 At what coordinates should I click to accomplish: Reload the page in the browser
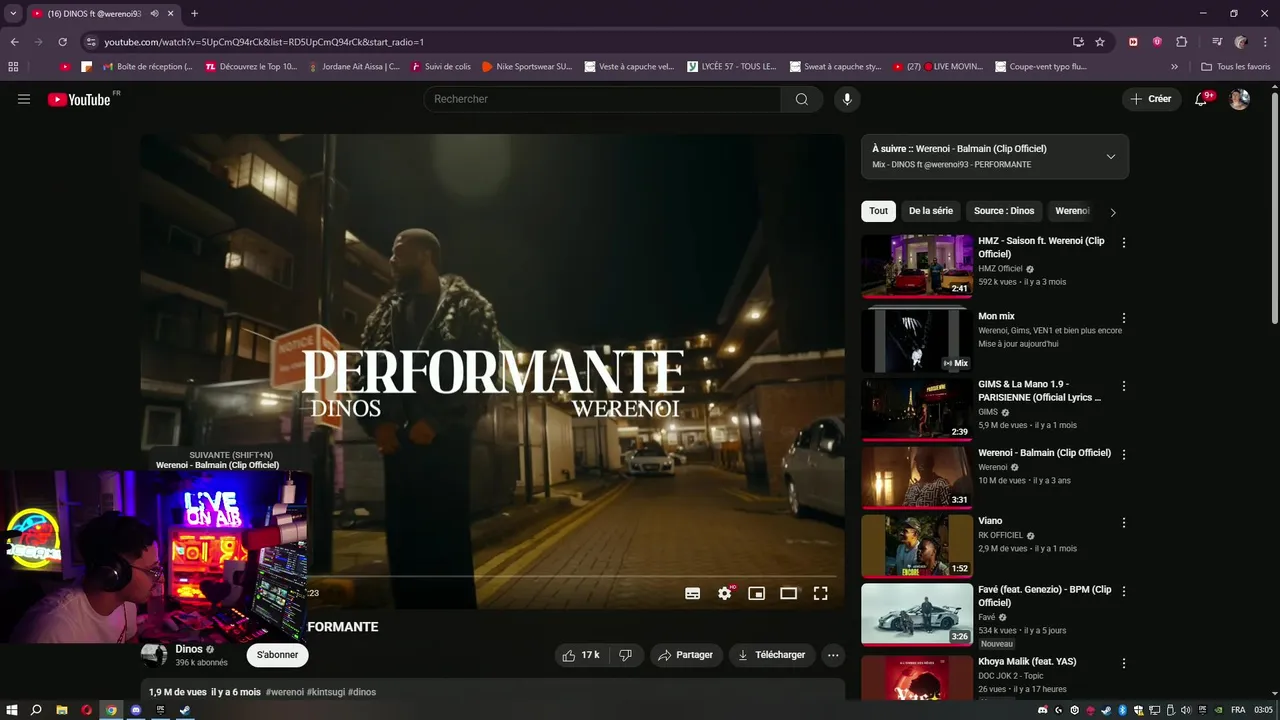pyautogui.click(x=62, y=42)
